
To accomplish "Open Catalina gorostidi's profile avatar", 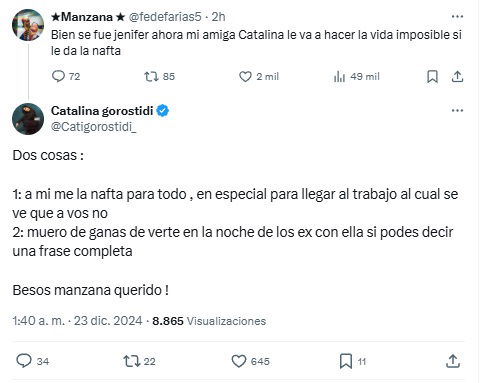I will tap(28, 119).
